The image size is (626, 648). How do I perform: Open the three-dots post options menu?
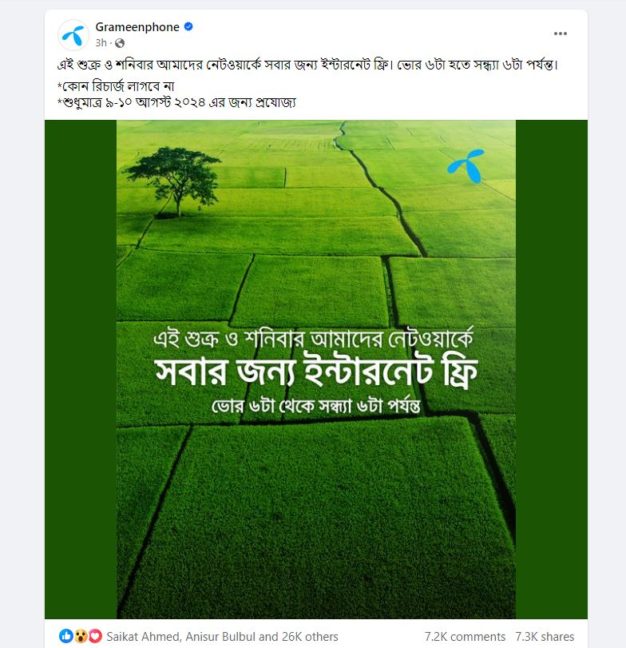[x=560, y=33]
